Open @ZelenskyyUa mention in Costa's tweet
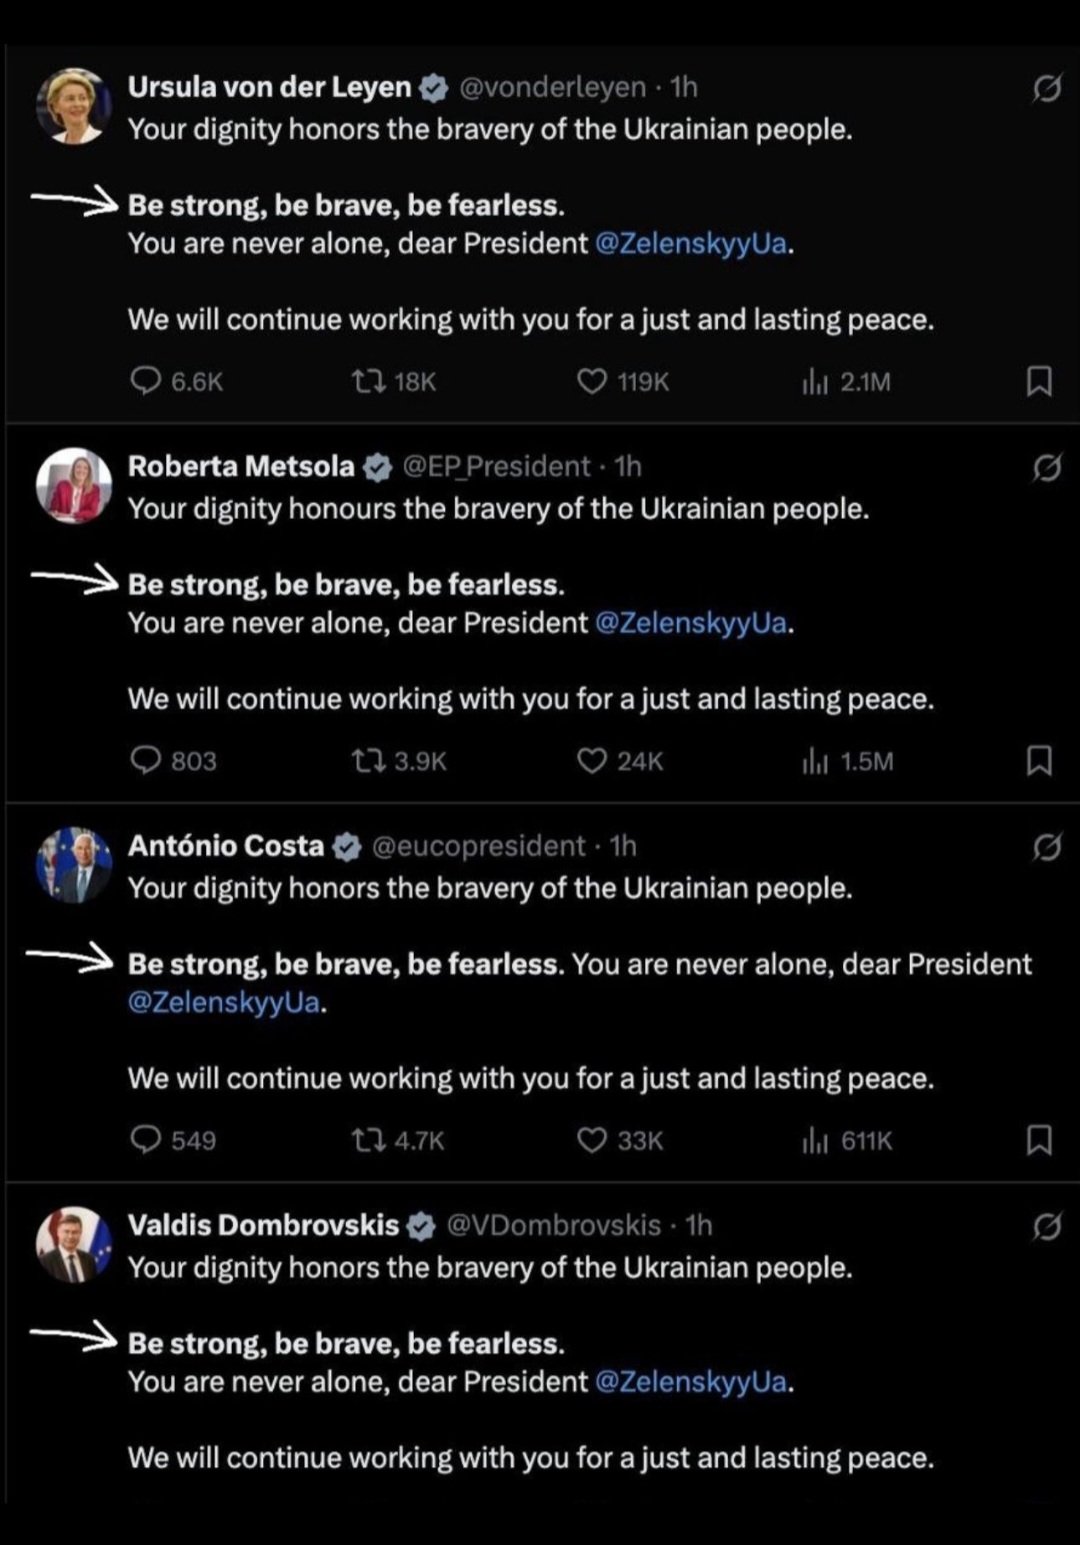 pos(224,1002)
